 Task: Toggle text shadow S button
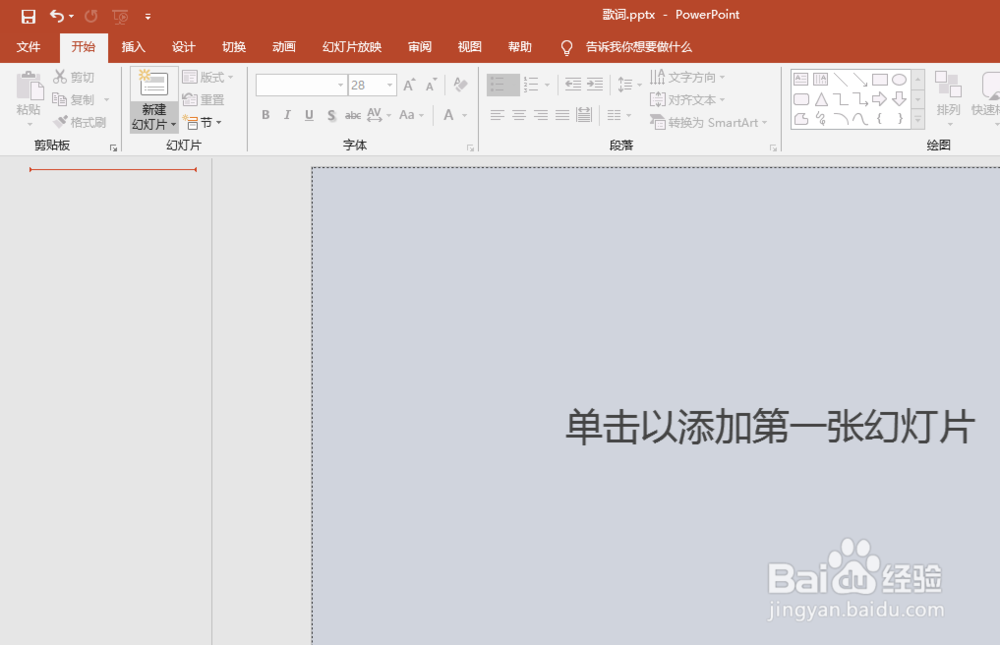tap(332, 115)
